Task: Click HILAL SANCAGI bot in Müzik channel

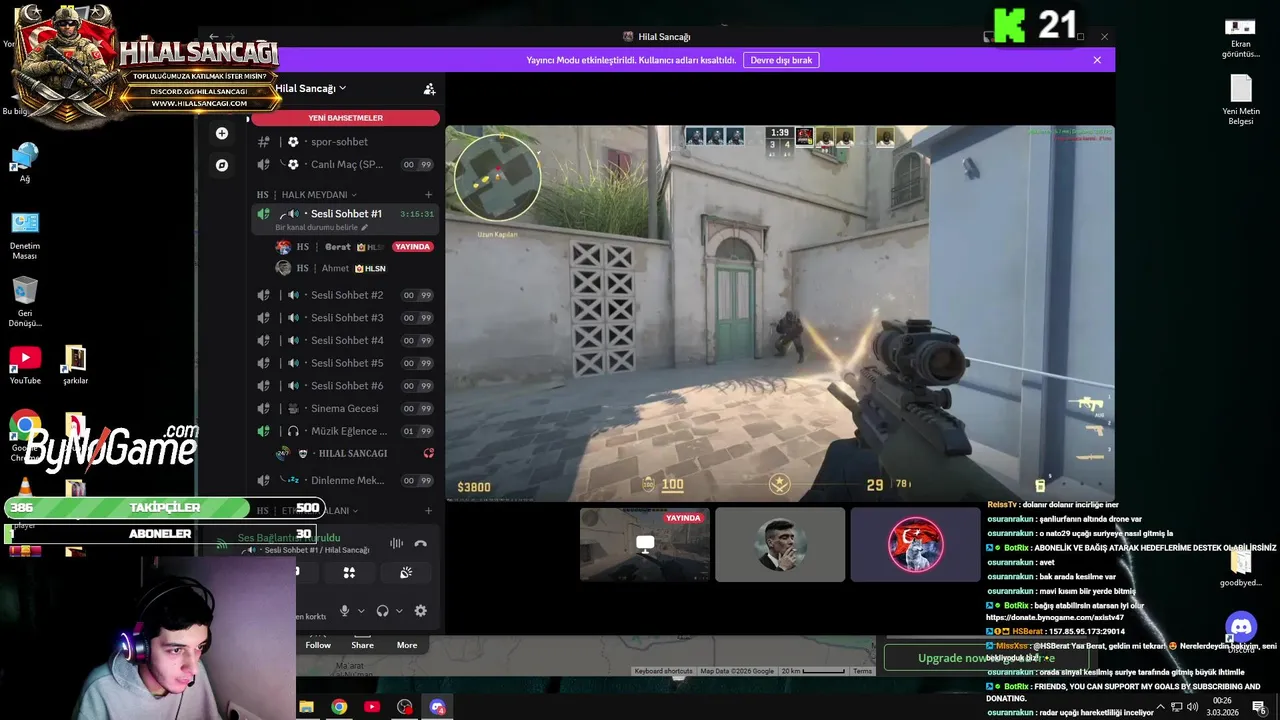Action: tap(353, 453)
